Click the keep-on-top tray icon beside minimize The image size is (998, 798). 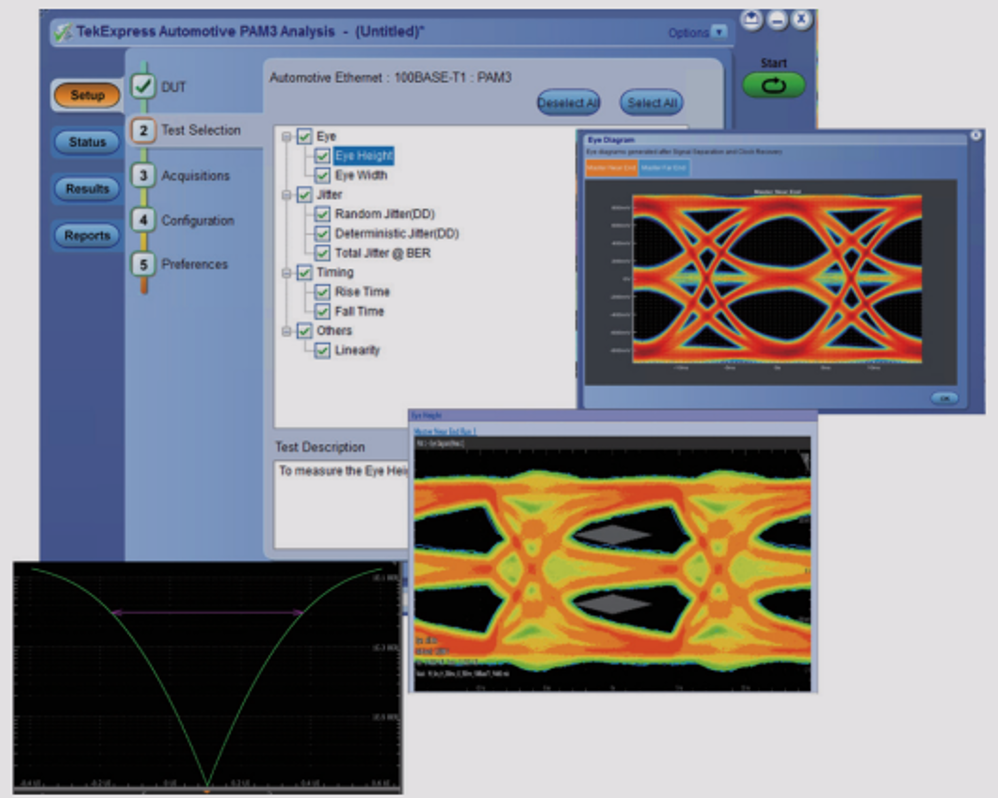click(752, 20)
